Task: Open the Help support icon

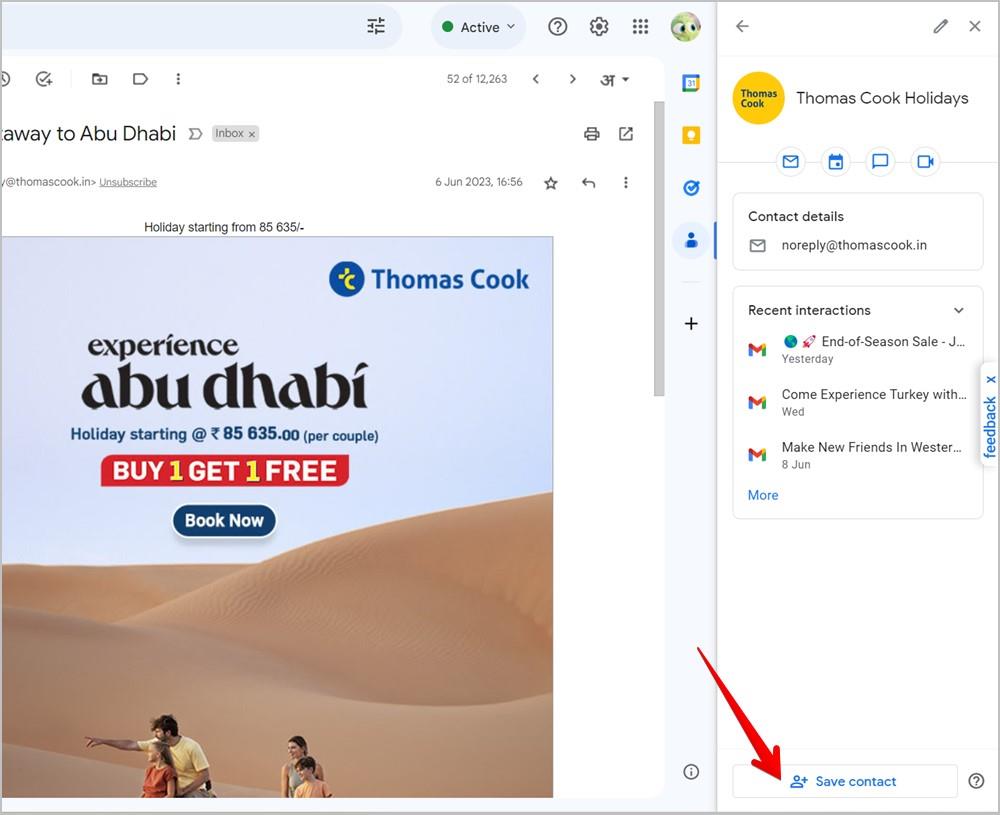Action: [x=557, y=27]
